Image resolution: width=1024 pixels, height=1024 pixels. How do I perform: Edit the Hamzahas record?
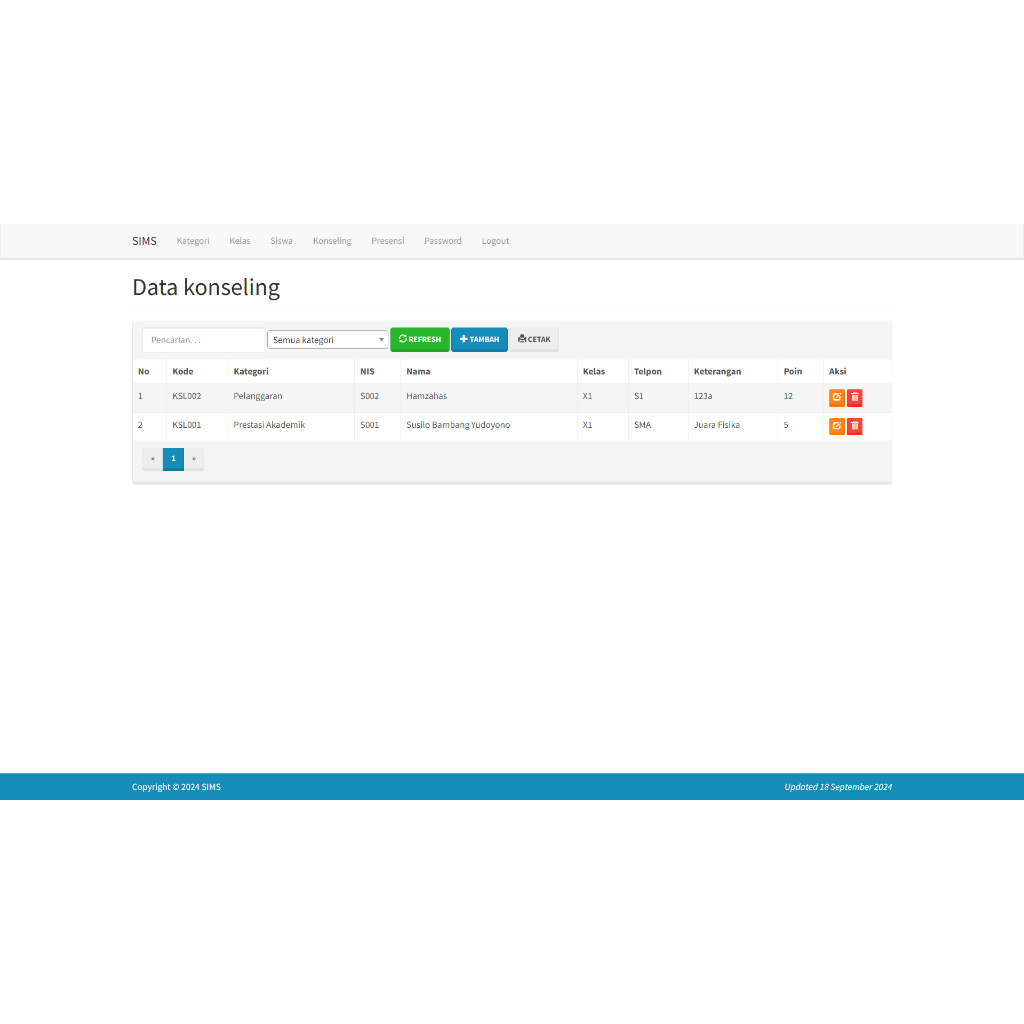(x=837, y=398)
